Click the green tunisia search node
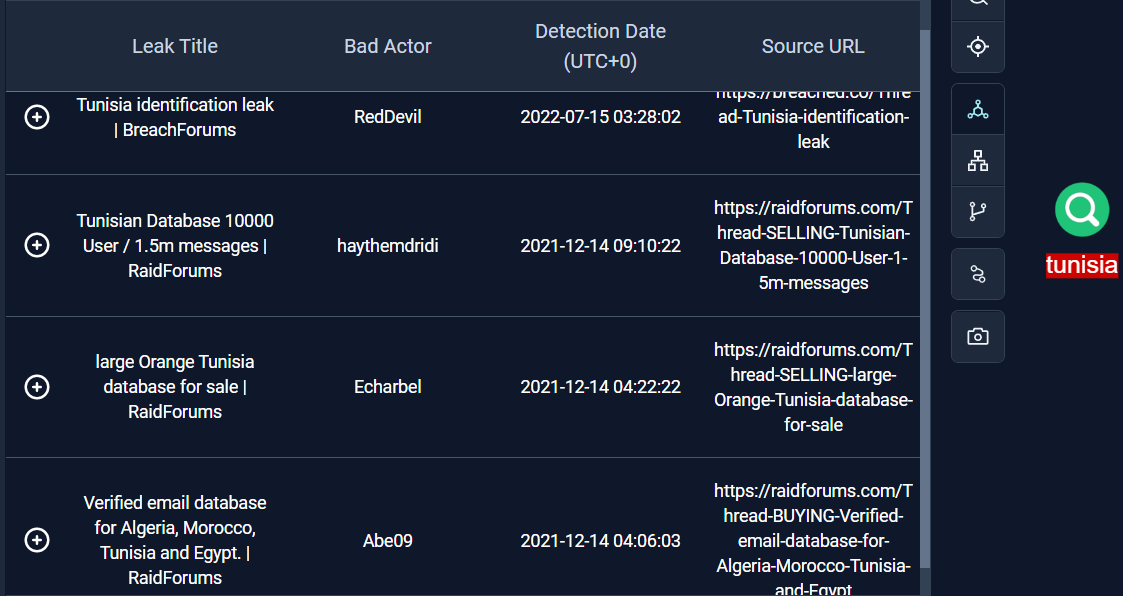Viewport: 1123px width, 596px height. [x=1081, y=210]
